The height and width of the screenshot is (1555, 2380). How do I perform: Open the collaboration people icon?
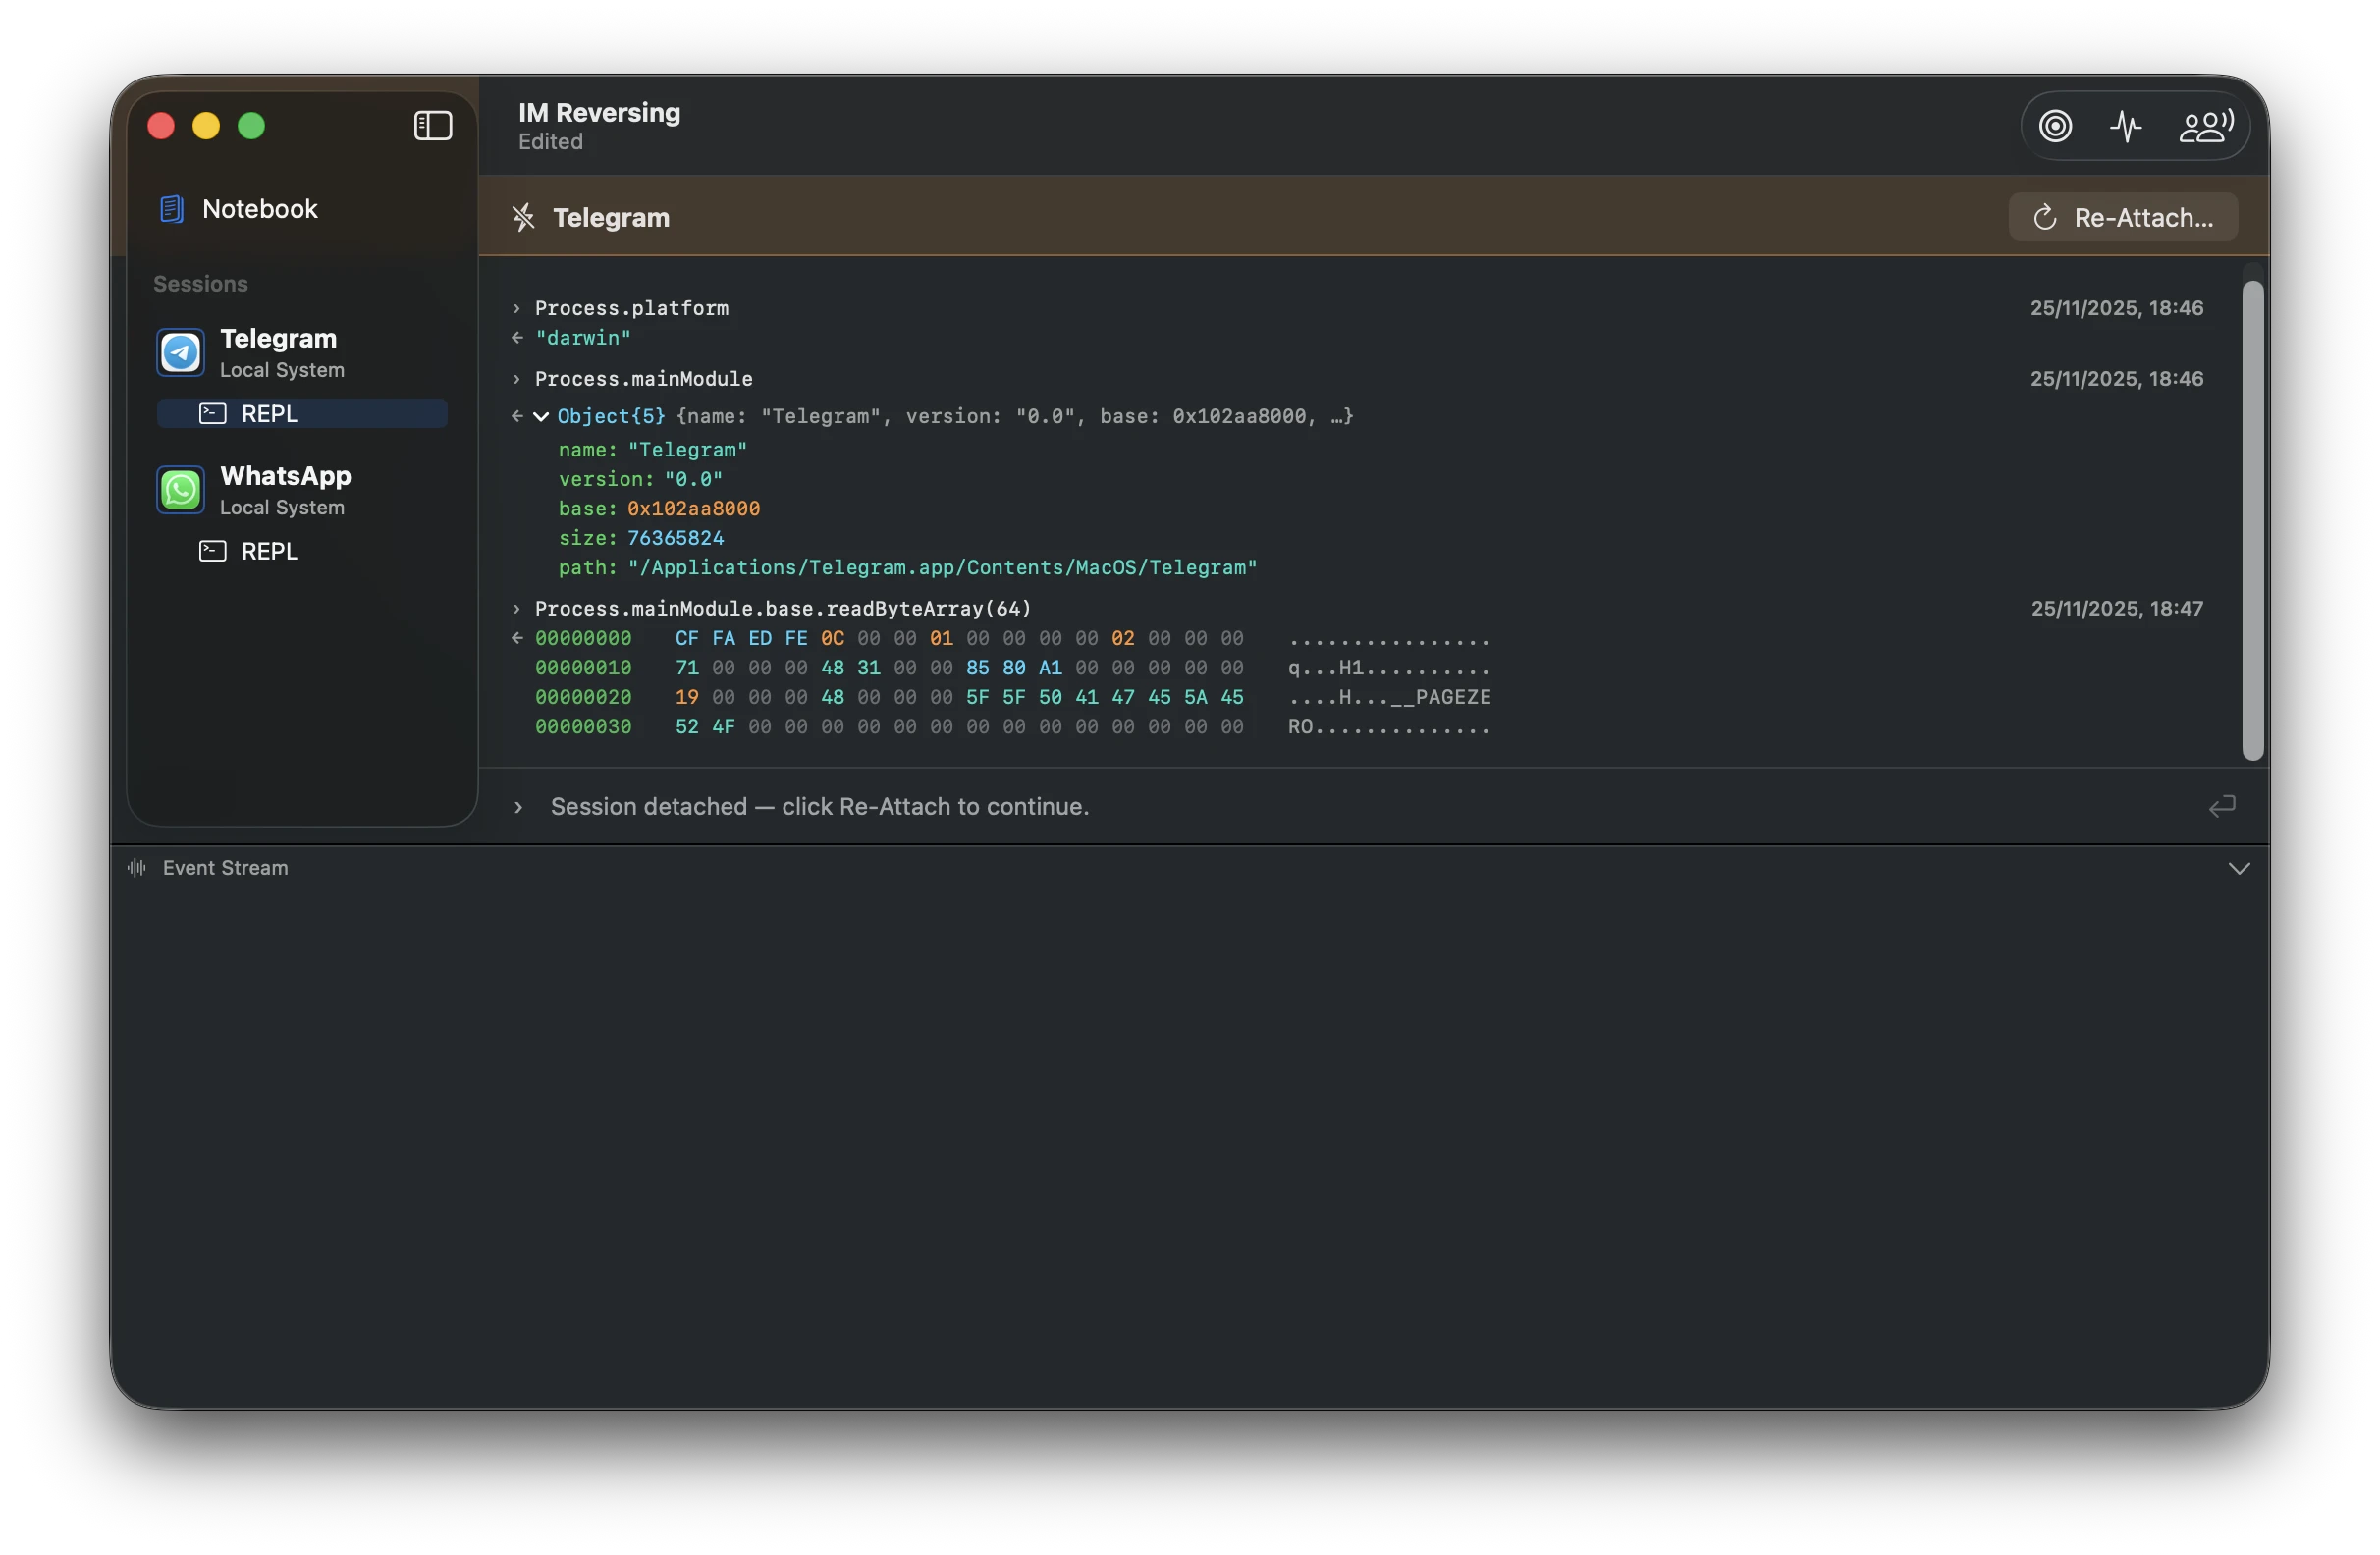[x=2206, y=126]
